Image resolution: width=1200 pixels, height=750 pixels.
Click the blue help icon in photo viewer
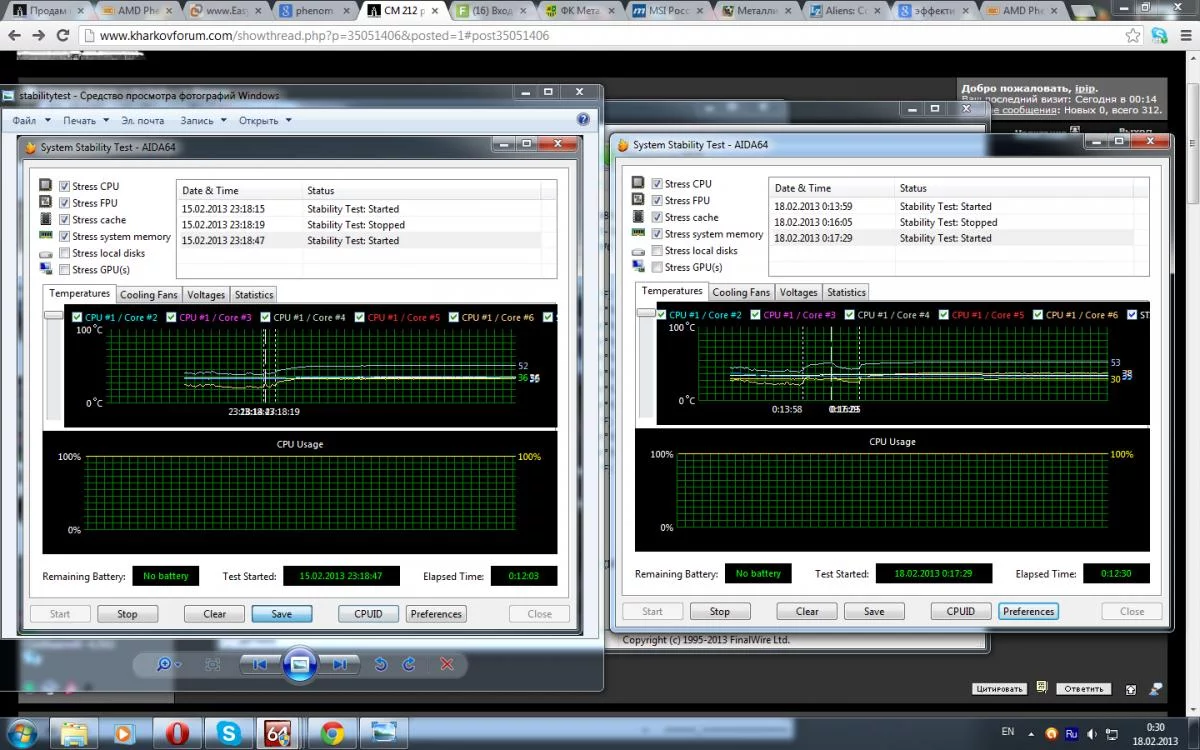click(x=583, y=120)
